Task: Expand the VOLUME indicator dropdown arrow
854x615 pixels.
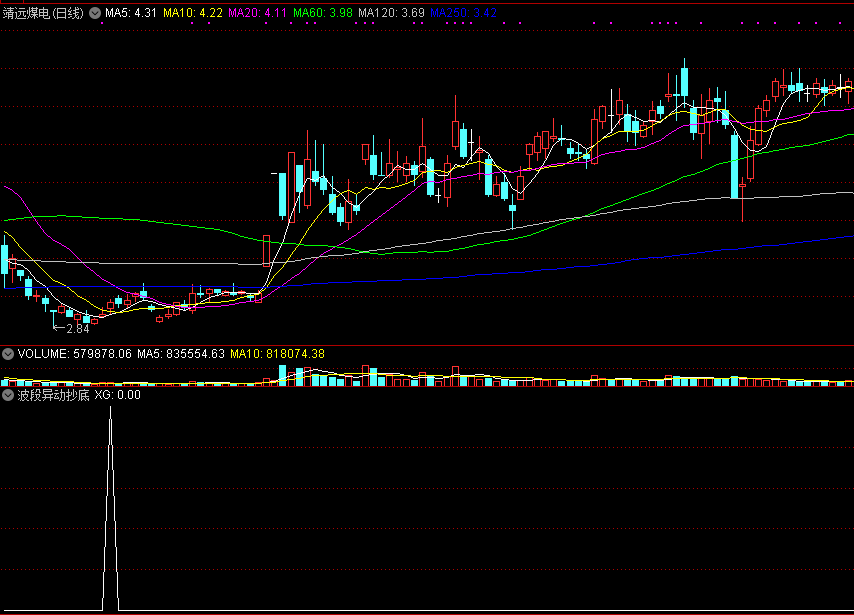Action: pyautogui.click(x=8, y=354)
